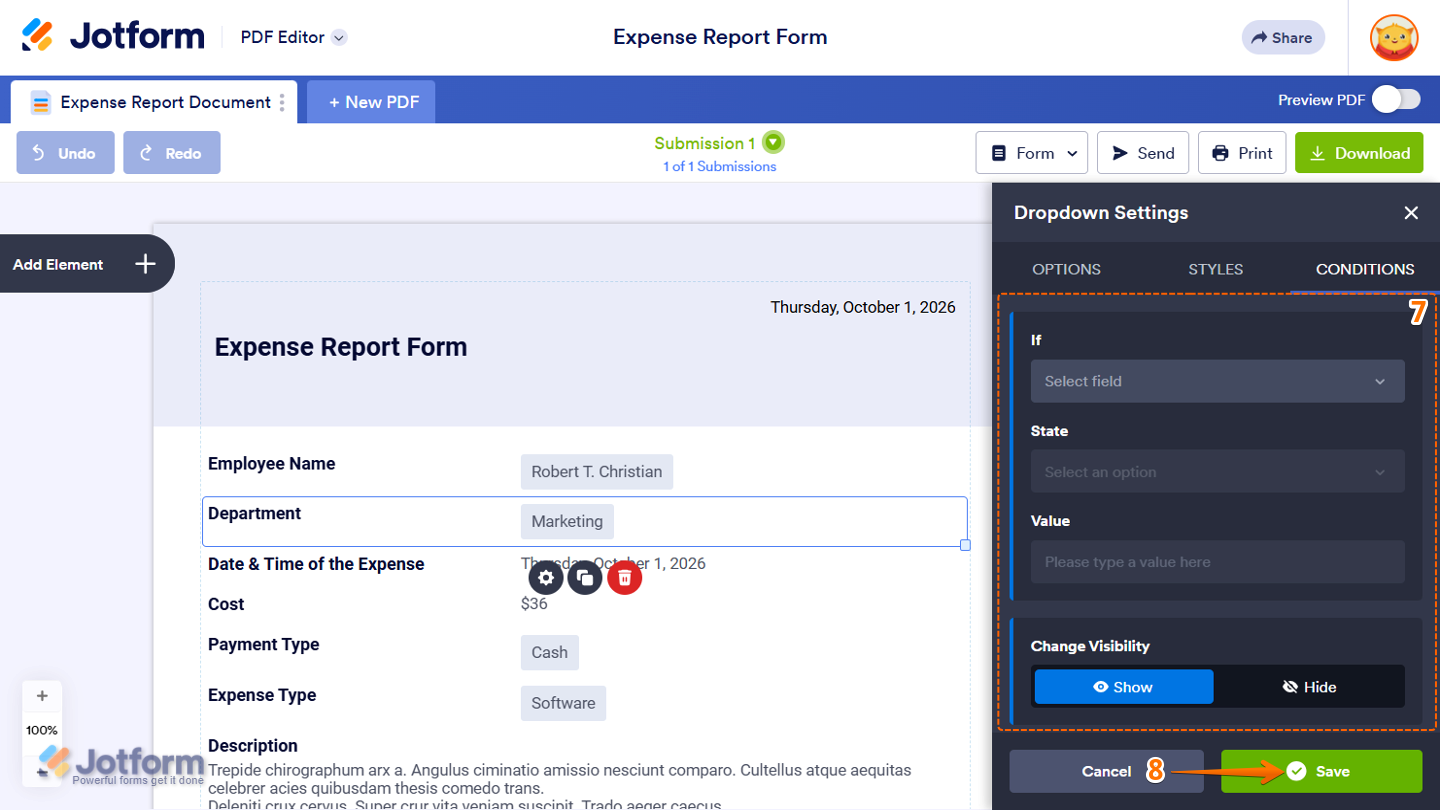The height and width of the screenshot is (810, 1440).
Task: Click the green Download button
Action: 1359,153
